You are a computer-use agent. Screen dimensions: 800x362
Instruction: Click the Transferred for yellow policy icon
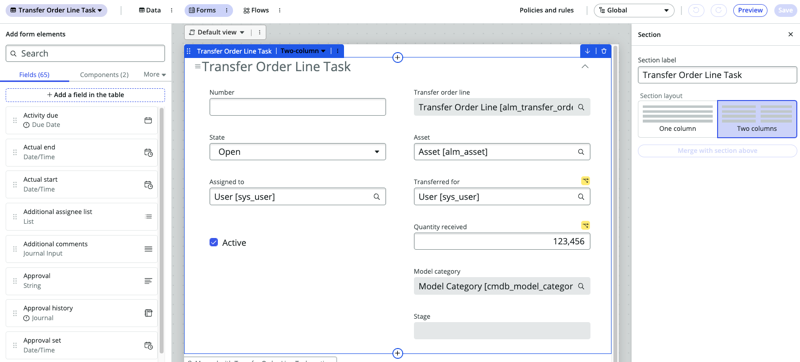click(x=586, y=181)
